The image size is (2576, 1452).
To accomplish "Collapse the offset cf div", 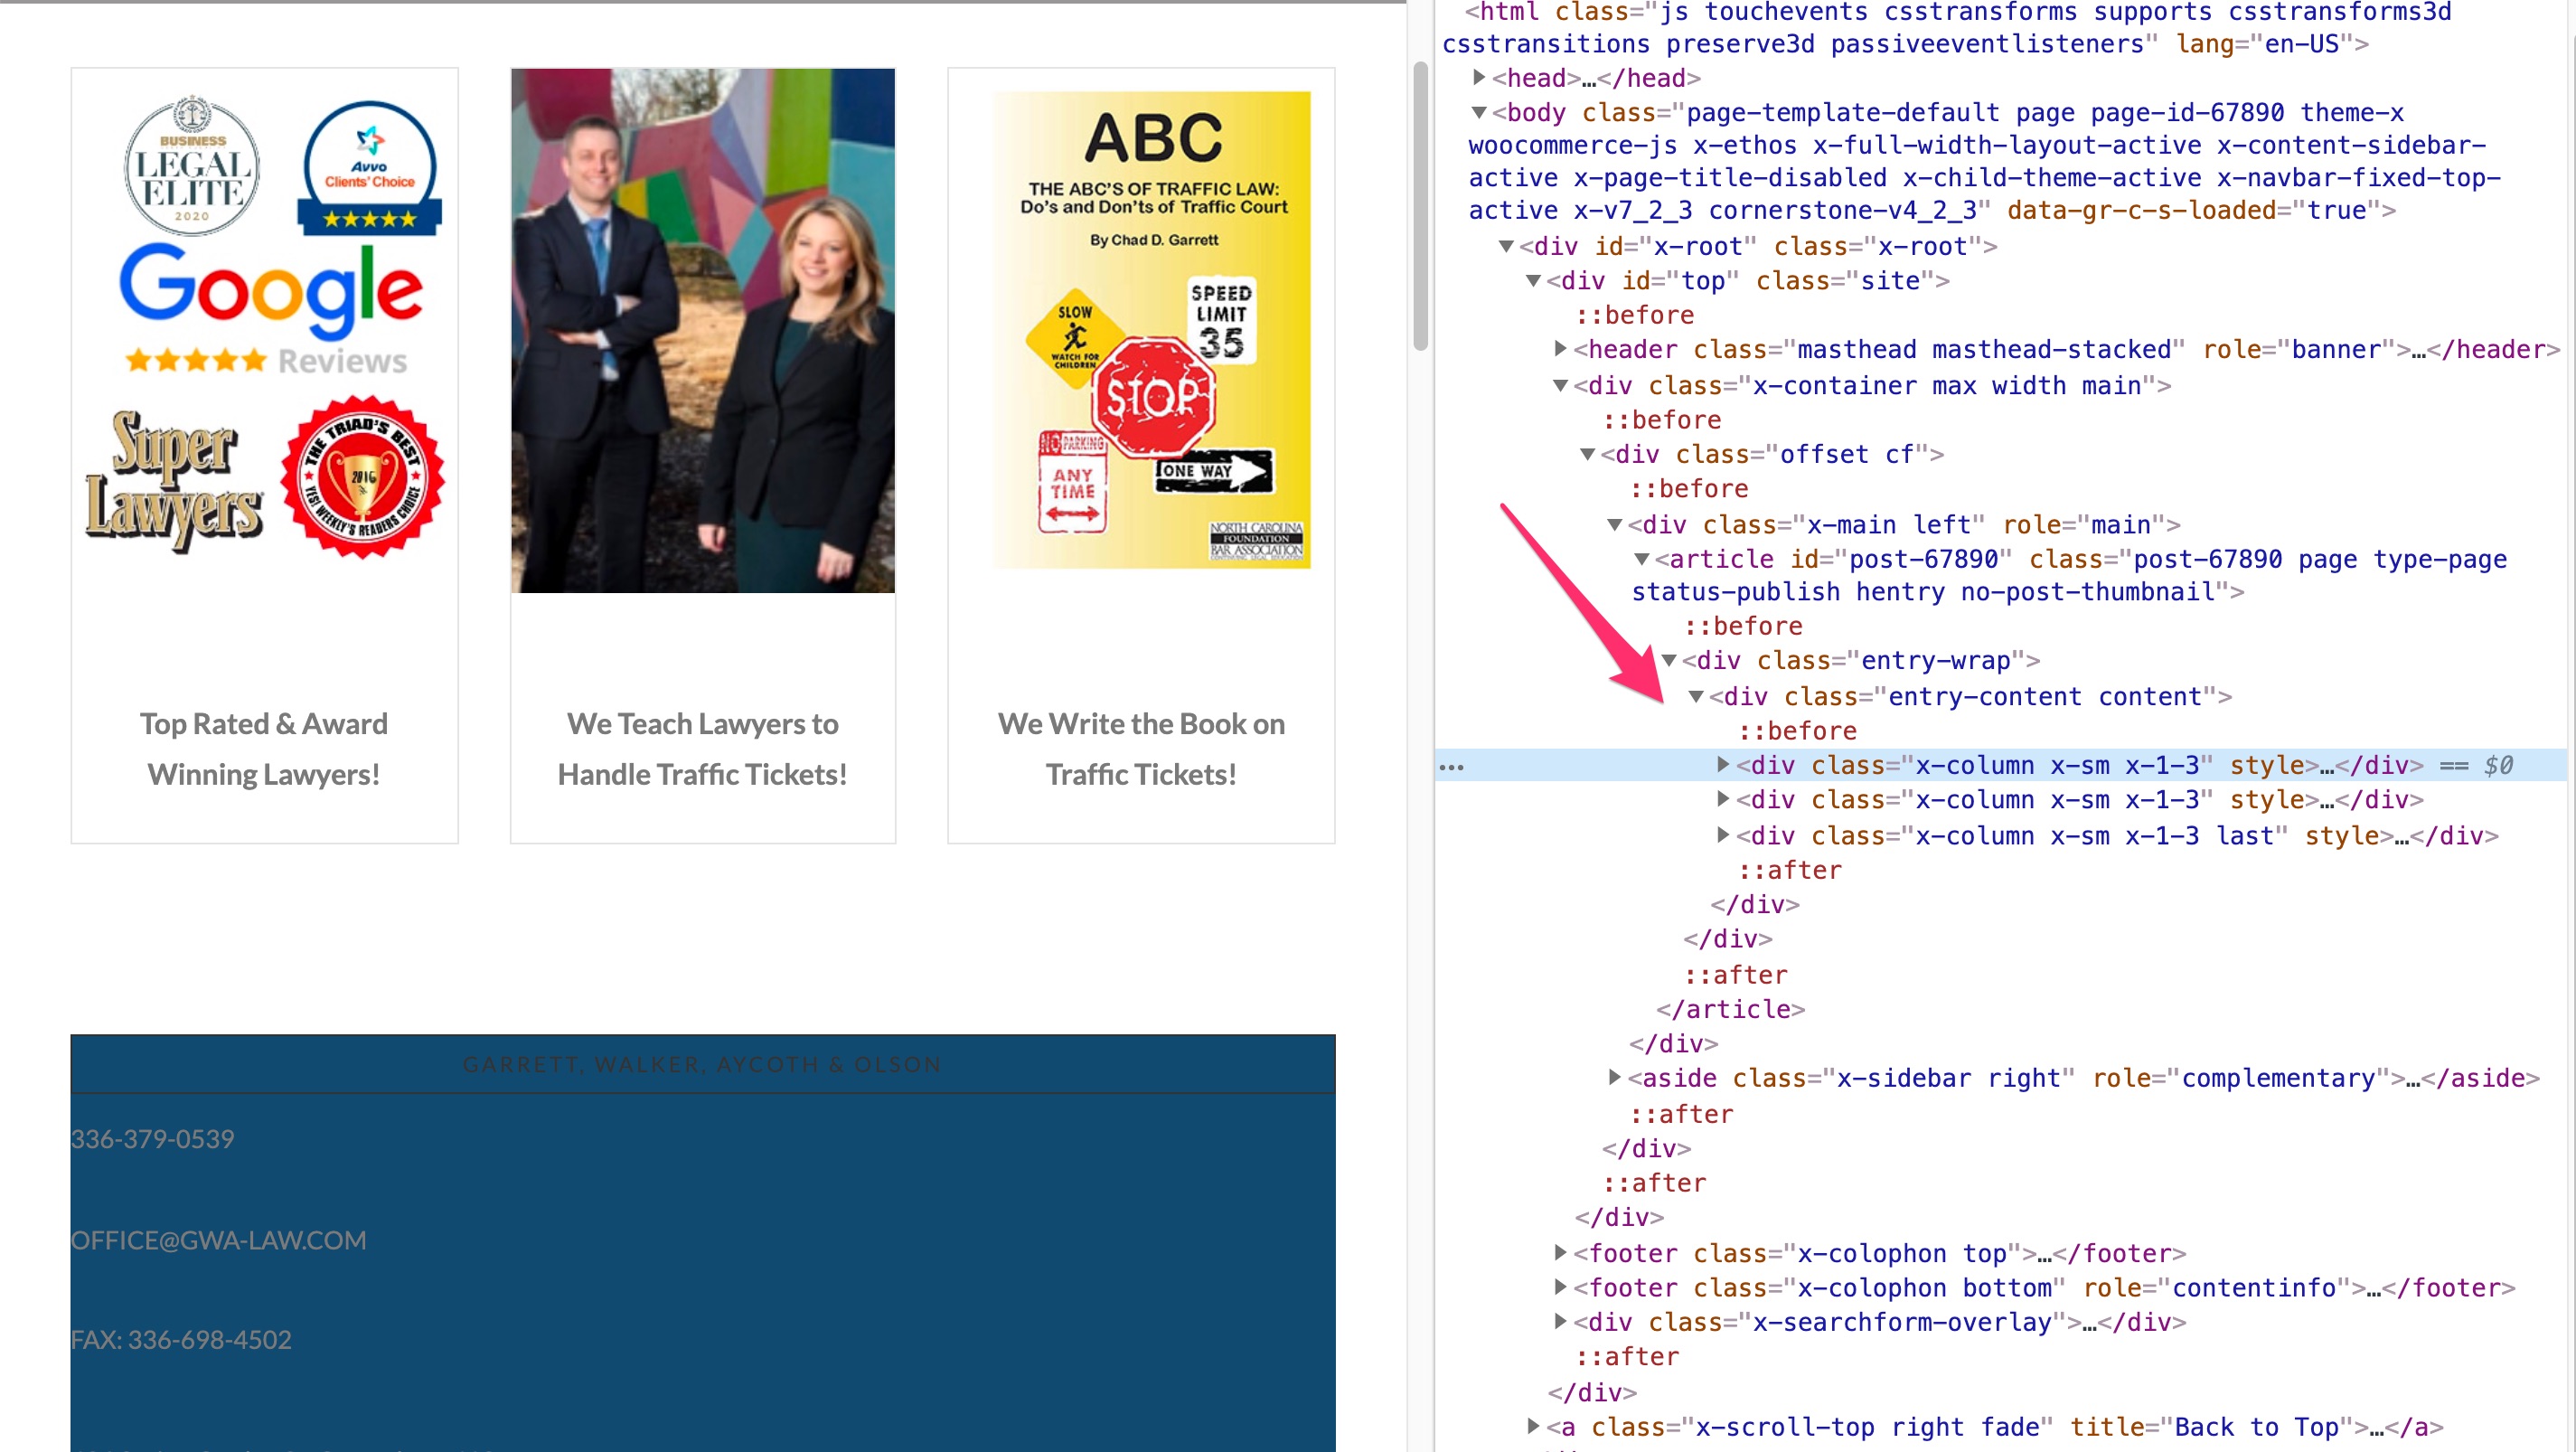I will coord(1587,454).
